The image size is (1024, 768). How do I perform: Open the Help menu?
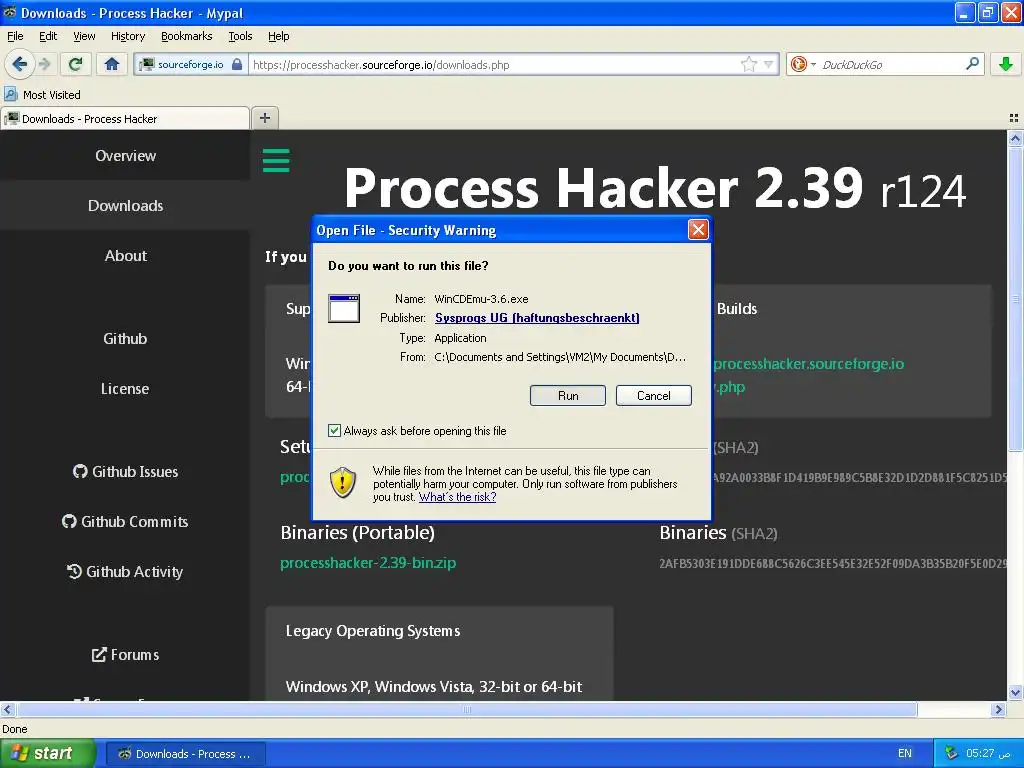point(278,36)
